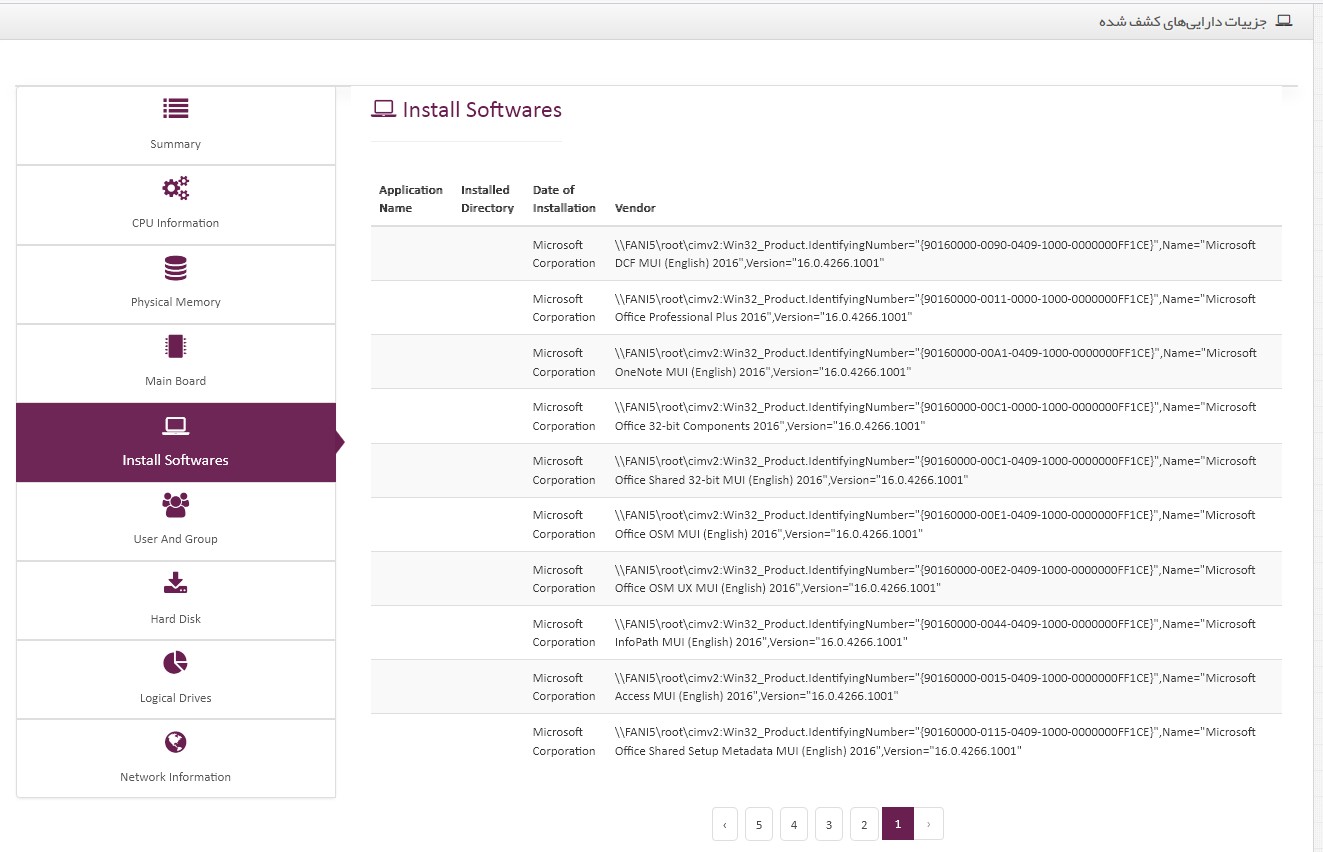
Task: Click the Office OSM UX MUI entry
Action: 935,579
